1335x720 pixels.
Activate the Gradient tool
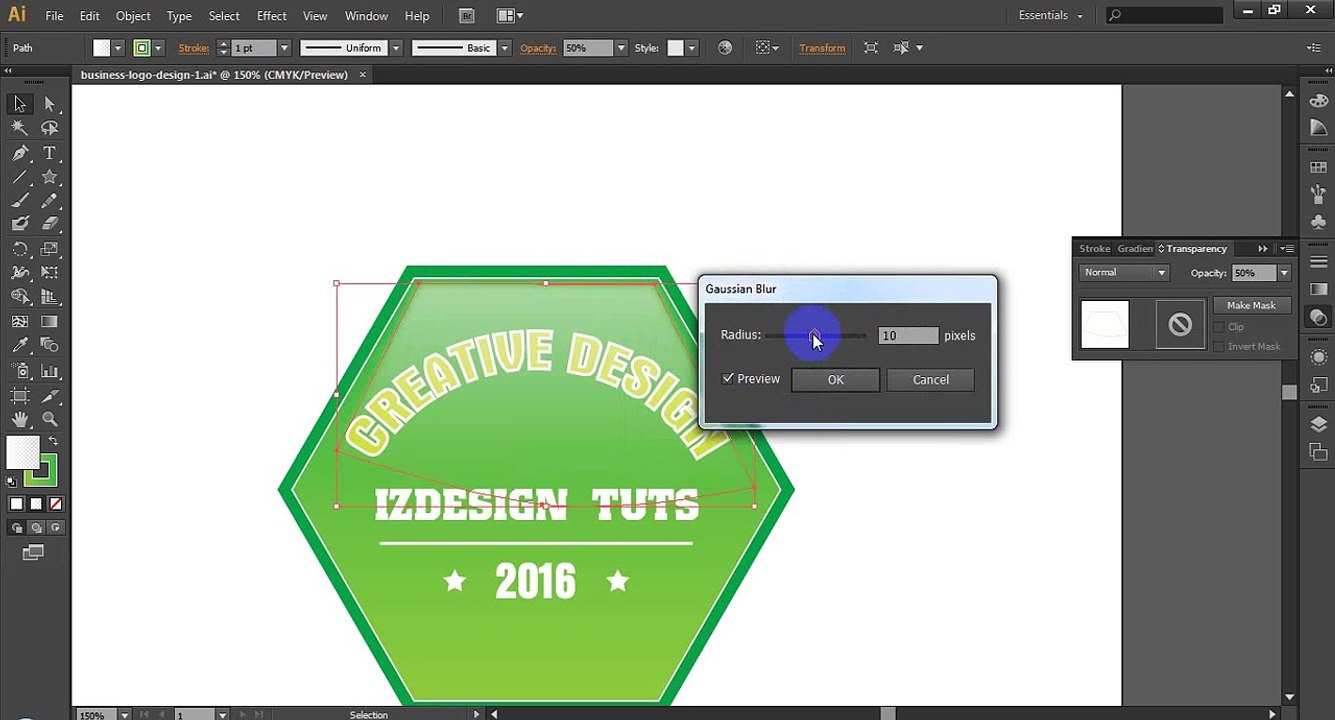[x=49, y=322]
